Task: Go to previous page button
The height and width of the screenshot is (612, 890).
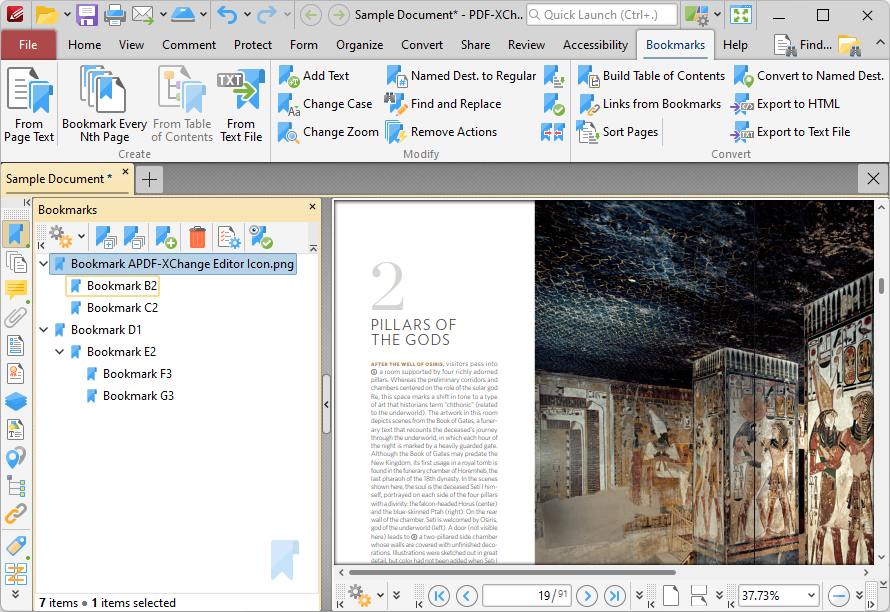Action: pos(467,596)
